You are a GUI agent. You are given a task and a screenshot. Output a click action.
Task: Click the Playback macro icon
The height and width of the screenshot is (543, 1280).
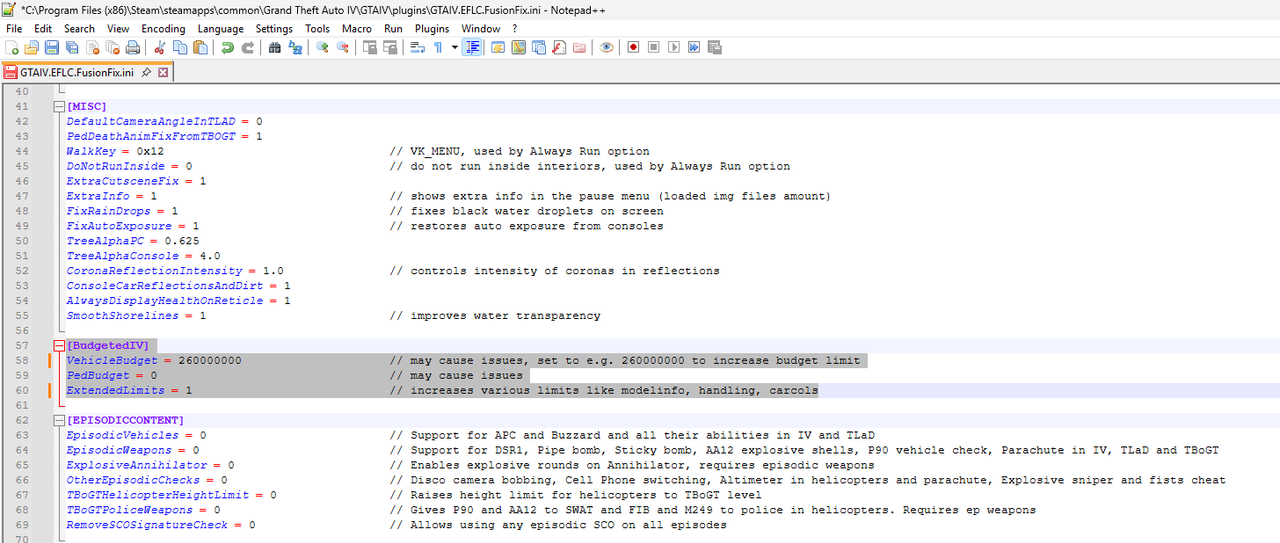(673, 47)
